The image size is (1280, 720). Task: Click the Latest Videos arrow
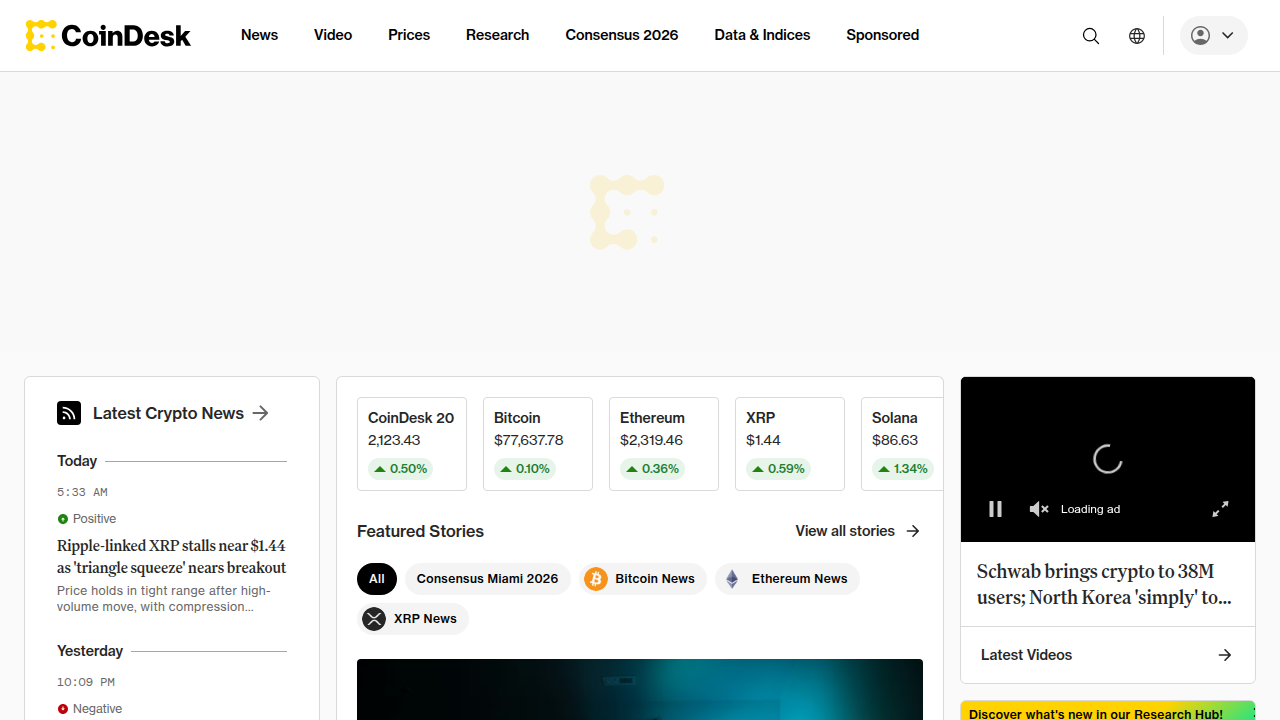1225,655
